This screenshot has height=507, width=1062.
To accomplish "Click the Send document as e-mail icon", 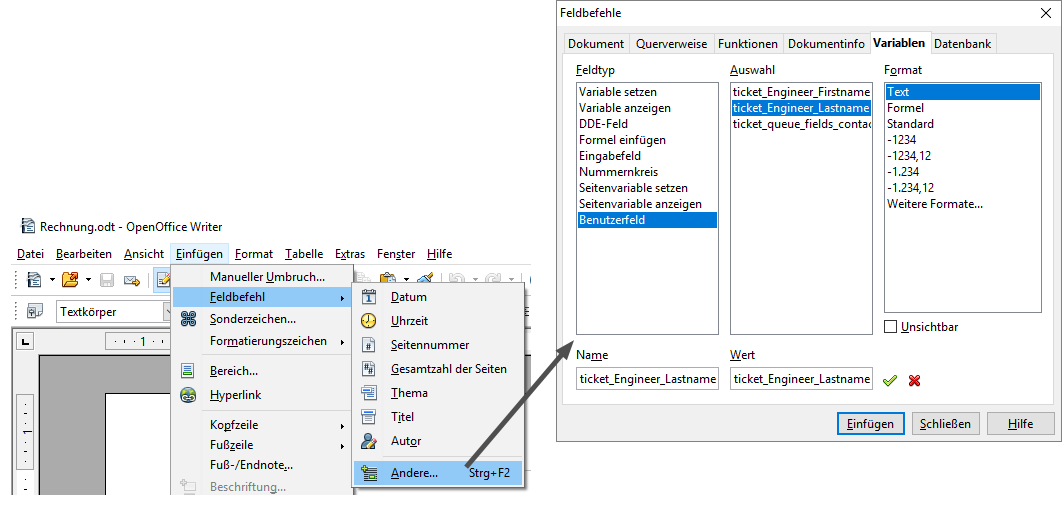I will (x=131, y=279).
